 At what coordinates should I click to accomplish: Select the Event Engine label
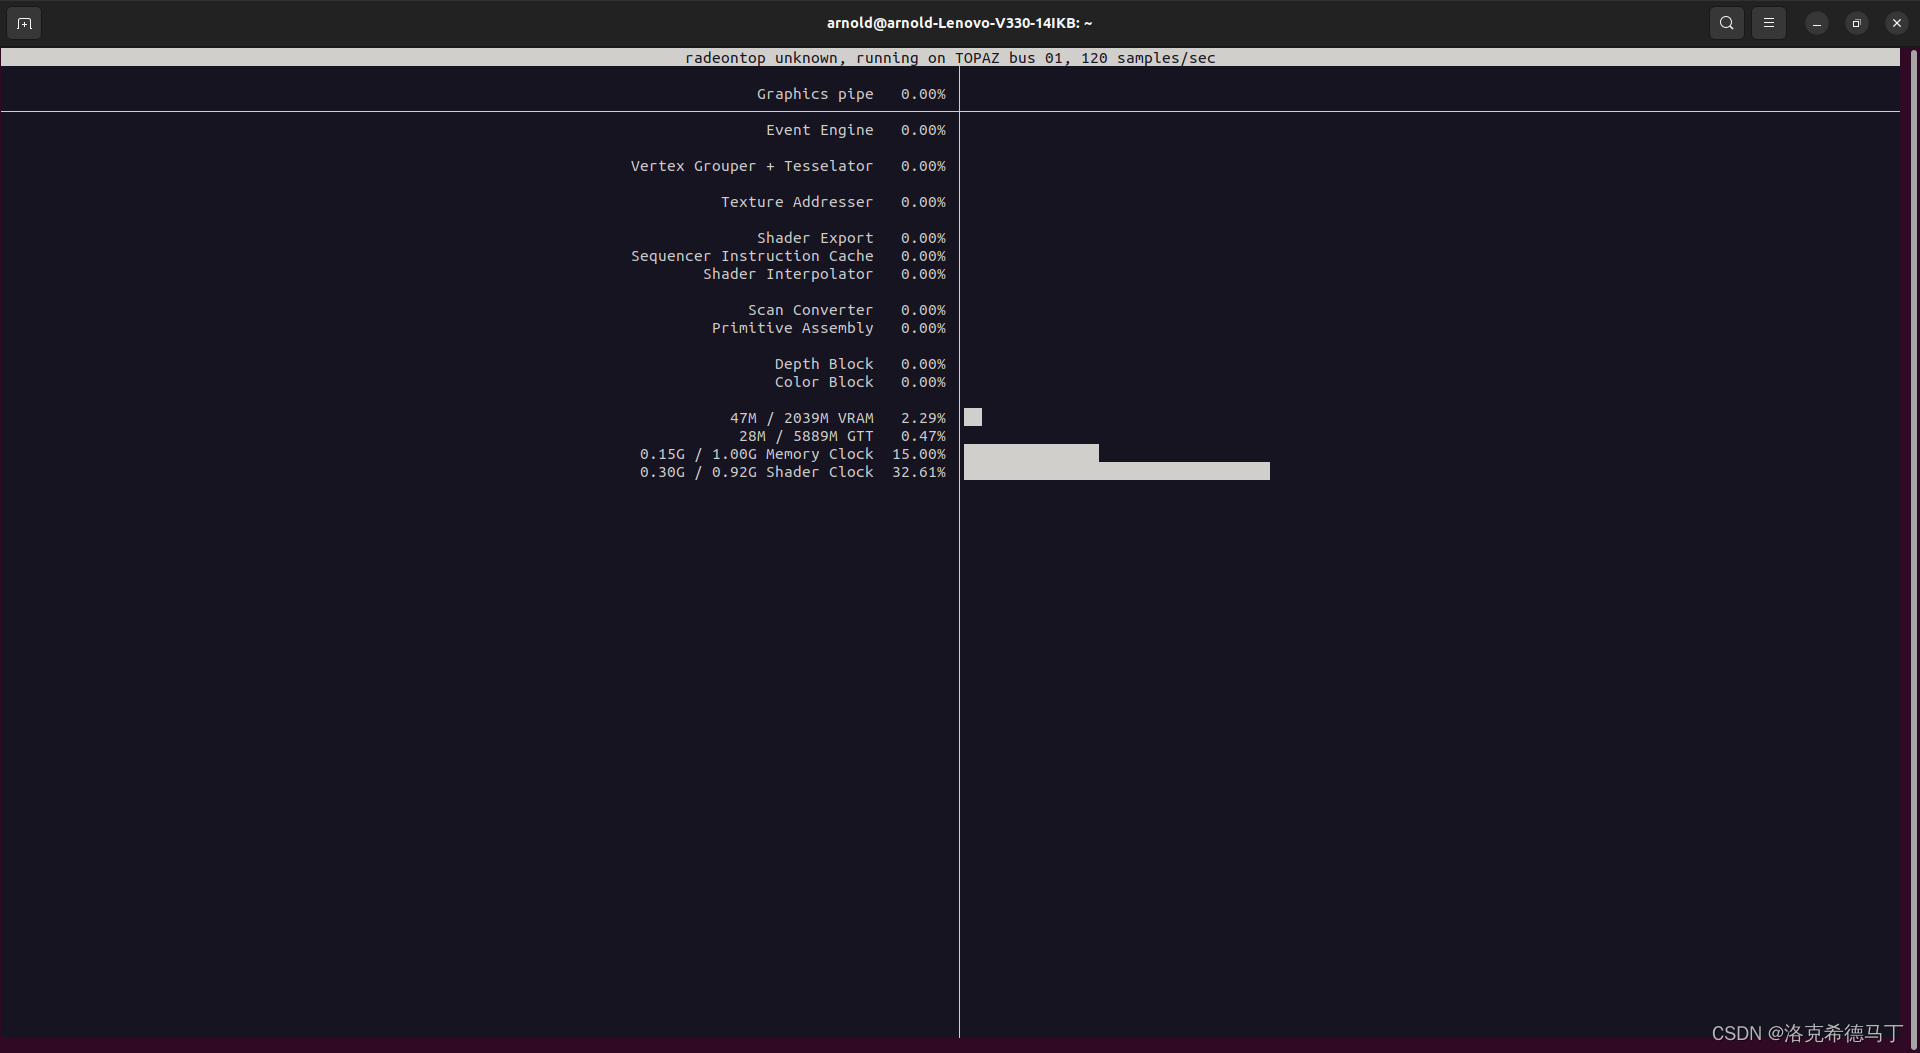820,130
